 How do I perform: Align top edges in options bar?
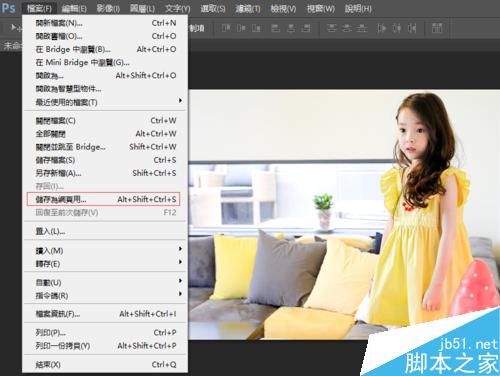tap(226, 28)
